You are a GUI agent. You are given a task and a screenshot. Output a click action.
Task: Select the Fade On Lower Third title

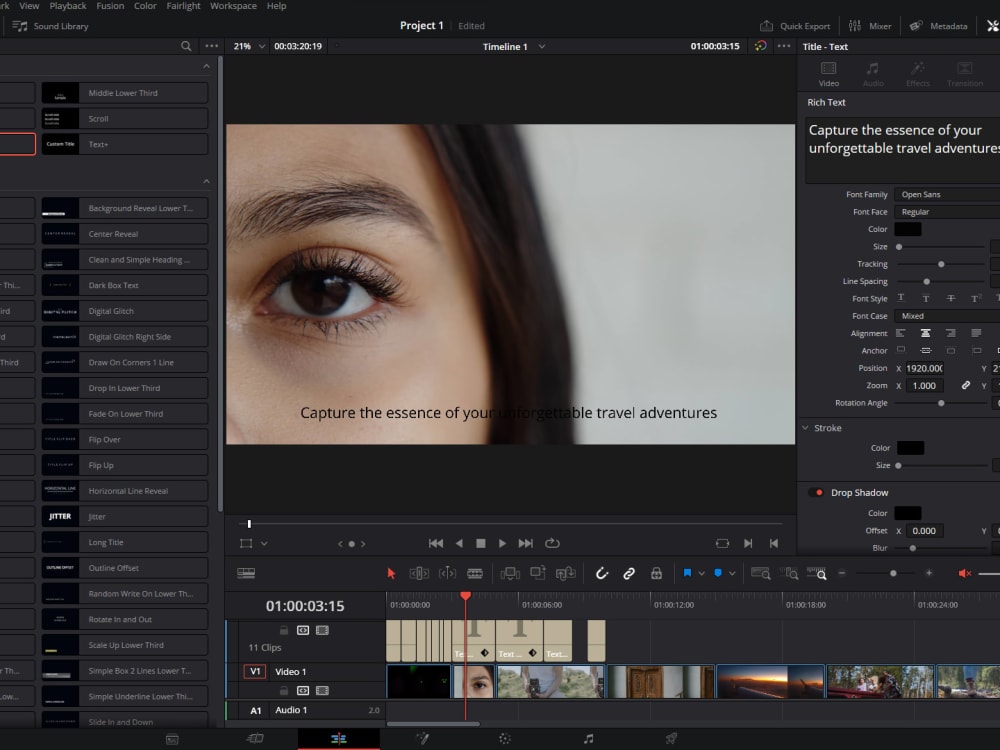(x=125, y=414)
